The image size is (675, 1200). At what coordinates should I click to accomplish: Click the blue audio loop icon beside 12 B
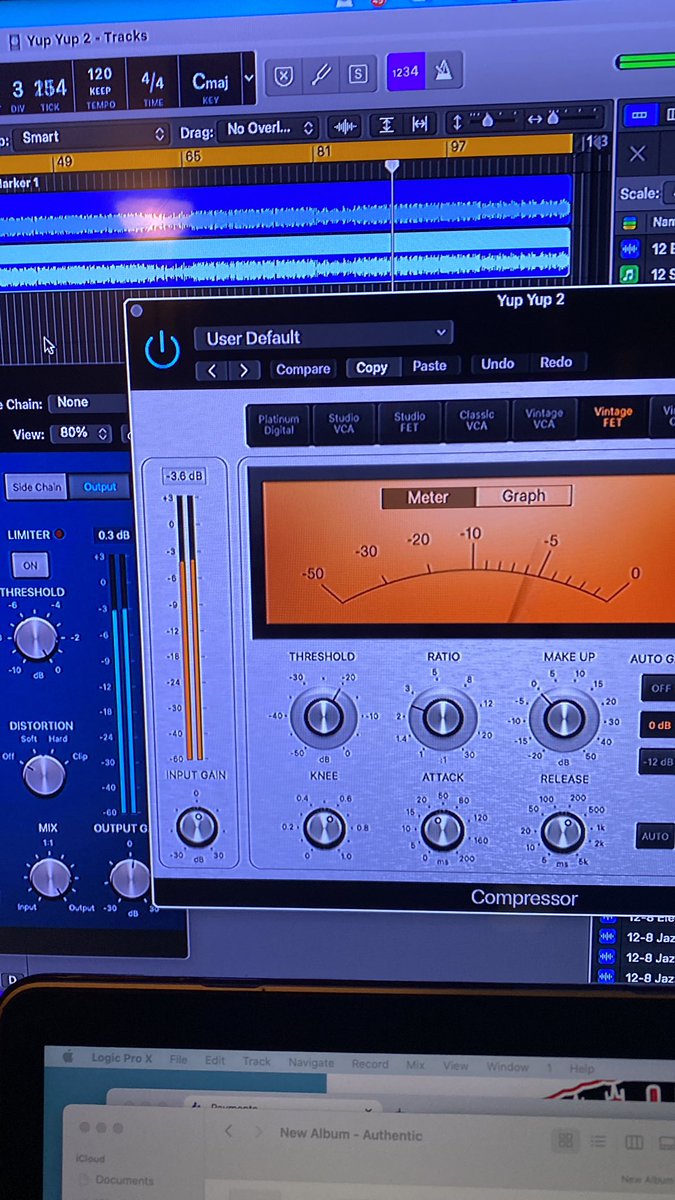630,248
